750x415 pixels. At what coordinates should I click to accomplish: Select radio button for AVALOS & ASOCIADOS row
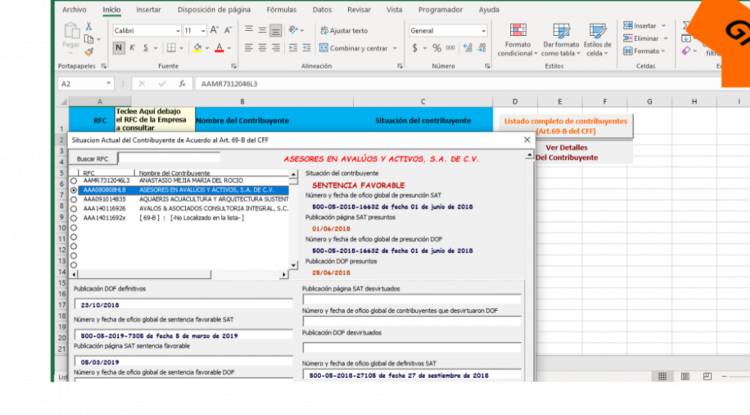point(75,207)
